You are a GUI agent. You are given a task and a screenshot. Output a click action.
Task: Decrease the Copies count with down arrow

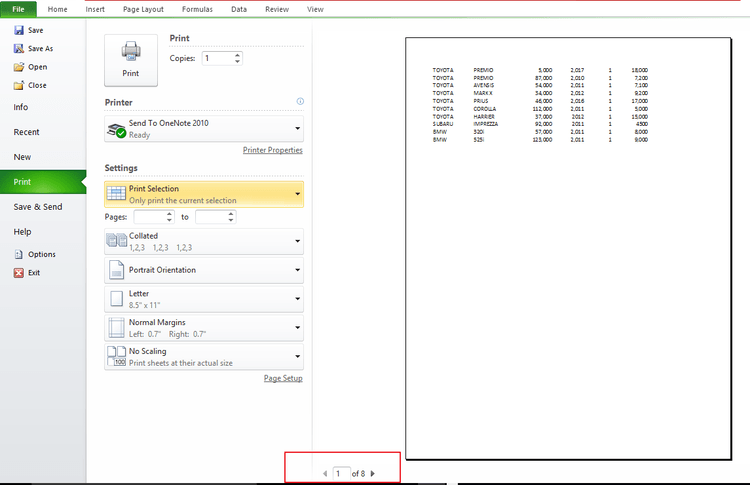237,61
